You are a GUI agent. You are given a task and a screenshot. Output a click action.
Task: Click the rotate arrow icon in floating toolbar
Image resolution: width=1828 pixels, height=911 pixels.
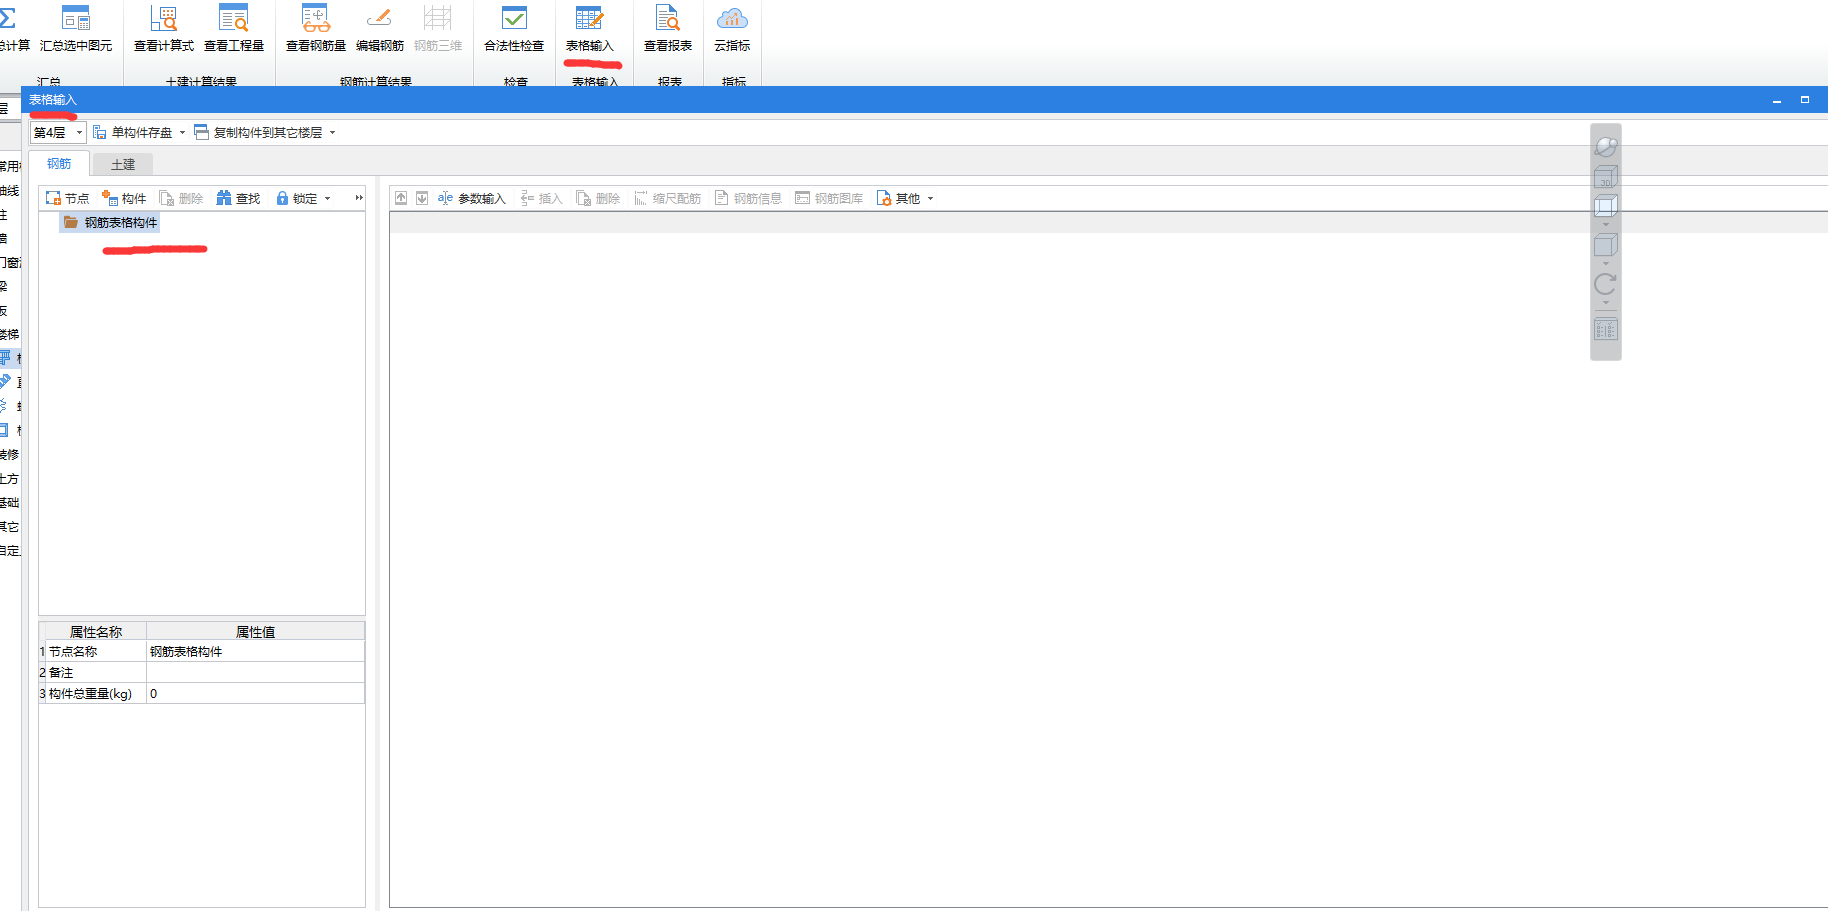[1606, 284]
